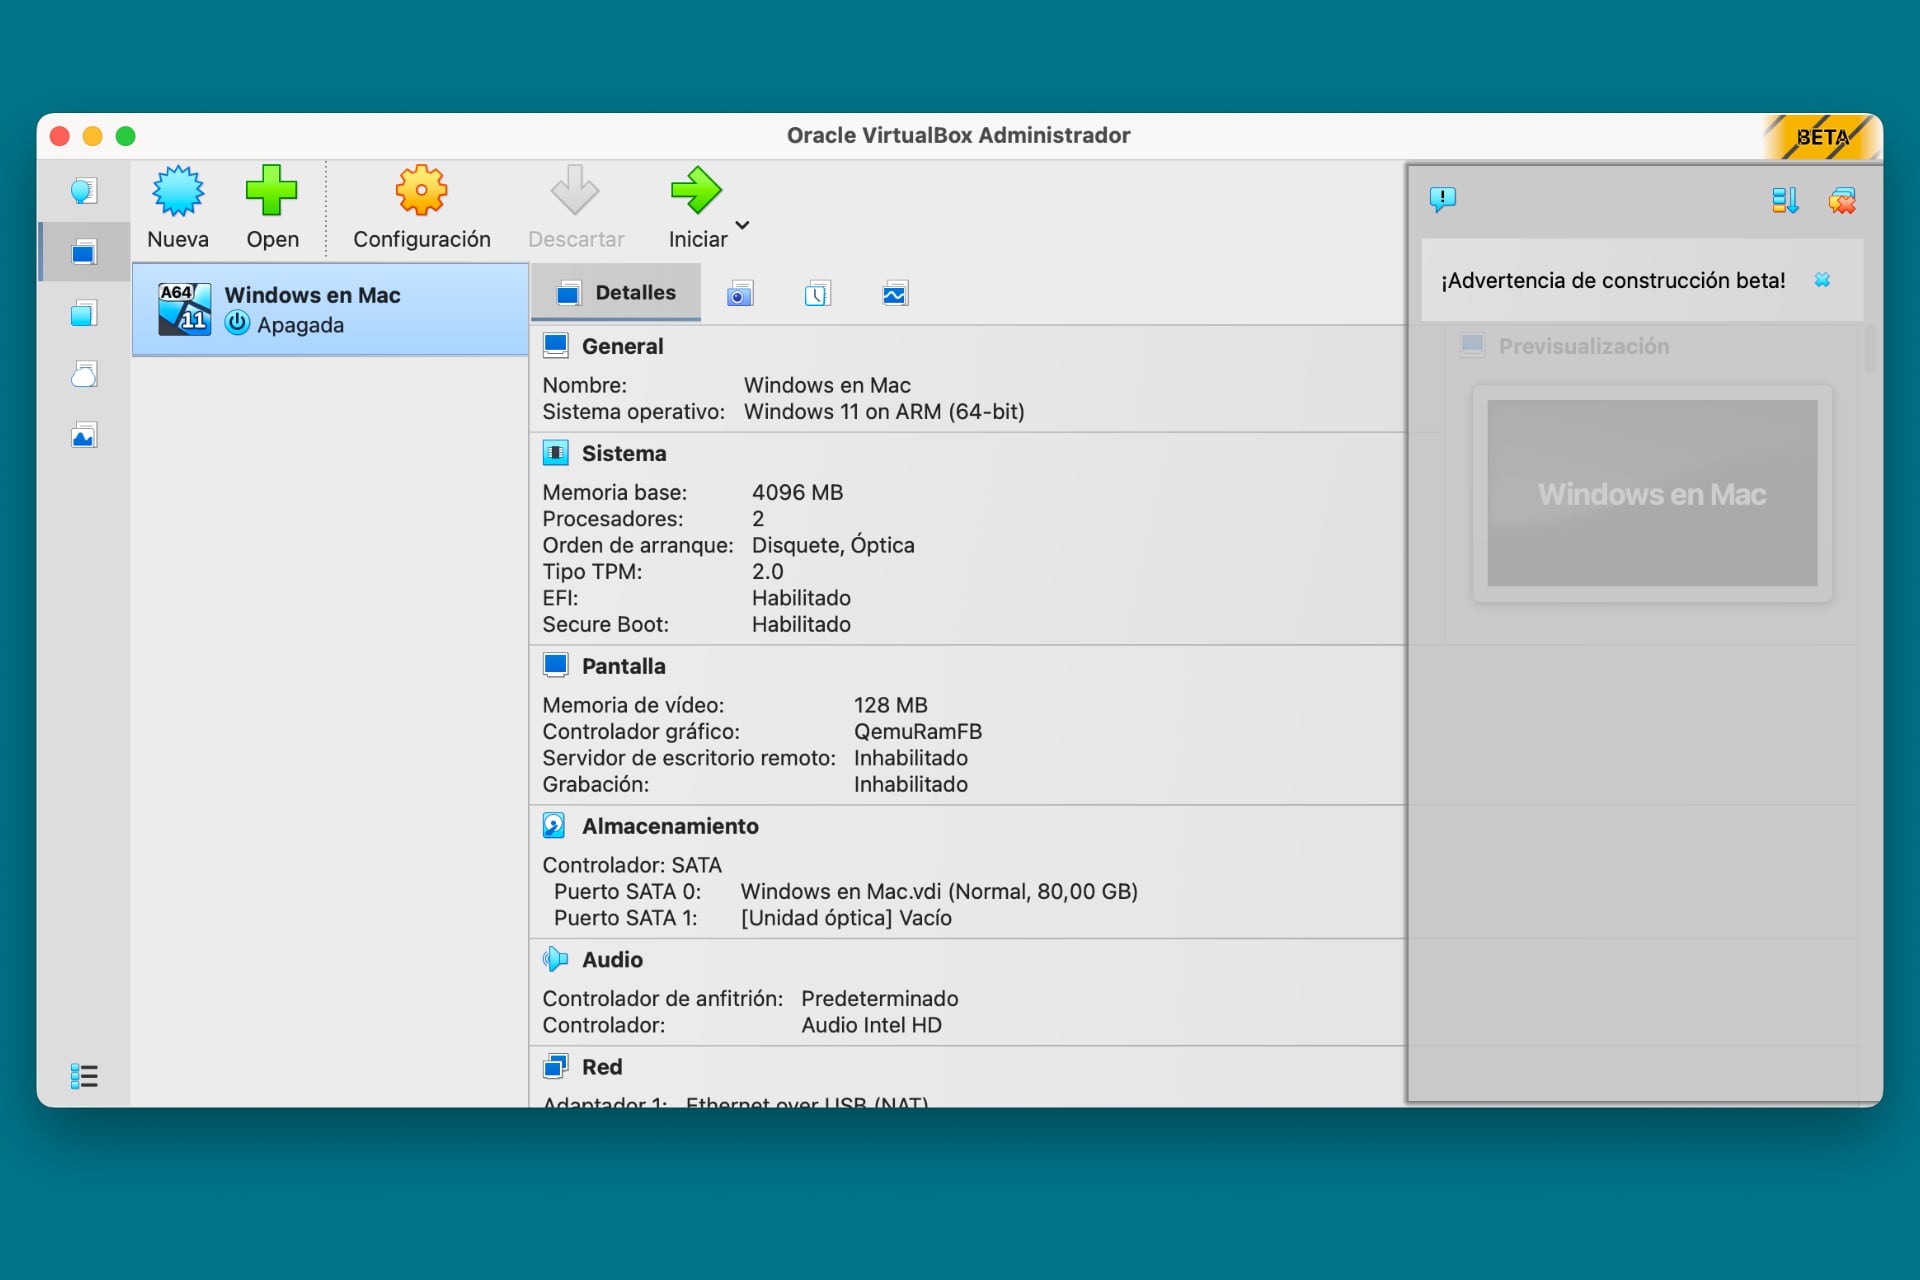This screenshot has height=1280, width=1920.
Task: Click the Pantalla display icon
Action: [x=556, y=665]
